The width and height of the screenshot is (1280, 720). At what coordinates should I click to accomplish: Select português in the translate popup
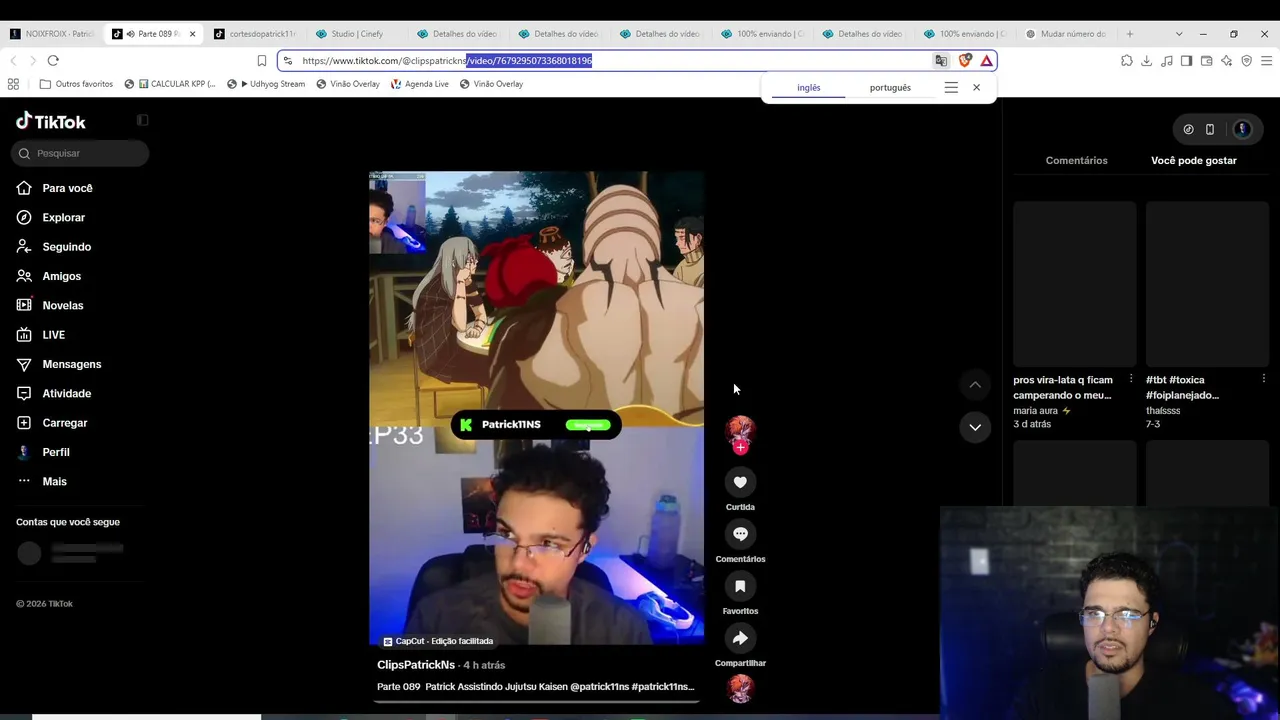[x=890, y=88]
